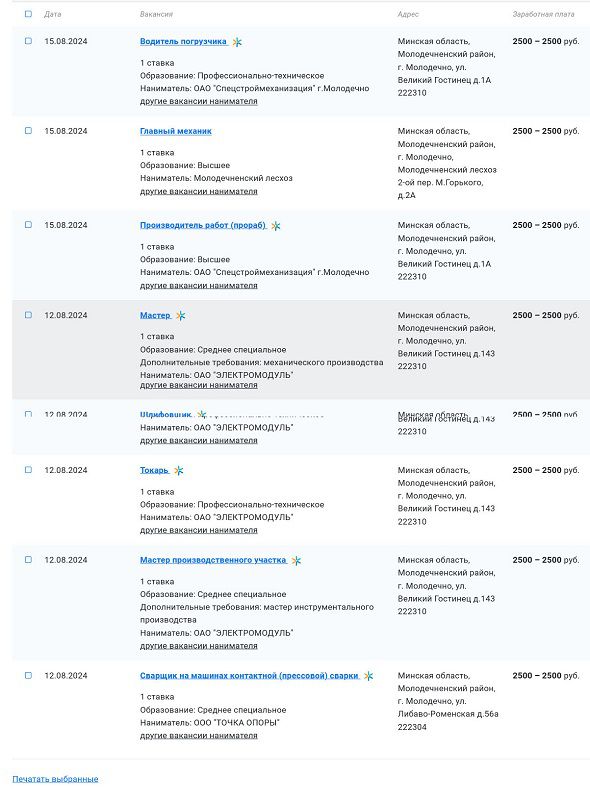This screenshot has width=590, height=800.
Task: Toggle the select-all checkbox in the header
Action: 28,11
